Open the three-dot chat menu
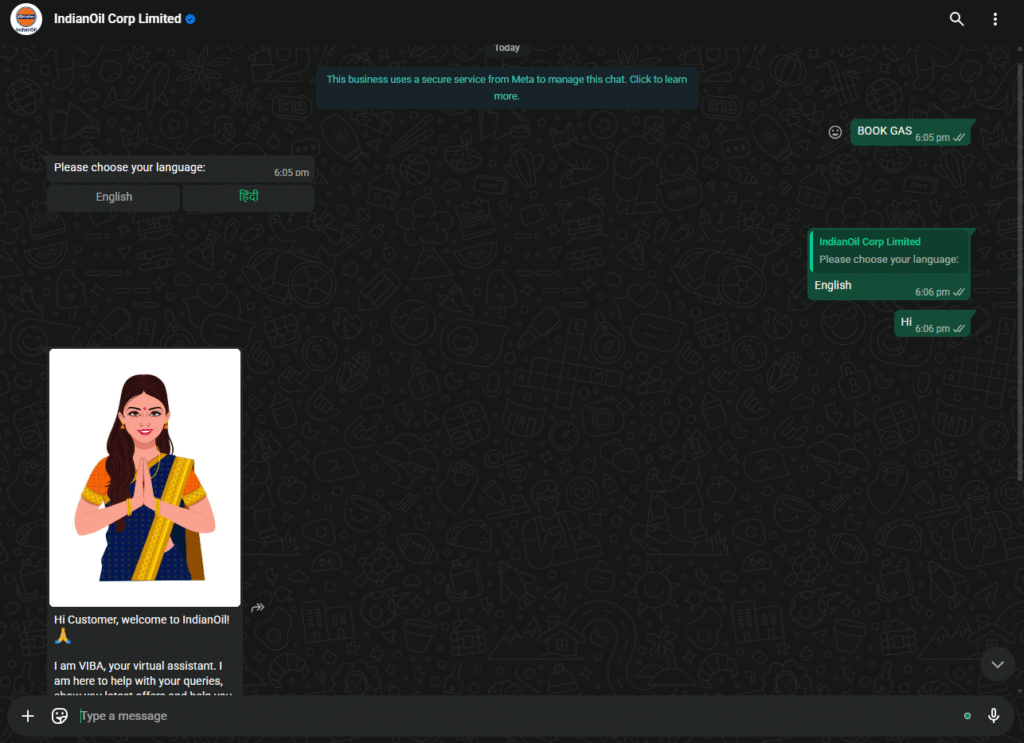The image size is (1024, 743). (x=995, y=19)
